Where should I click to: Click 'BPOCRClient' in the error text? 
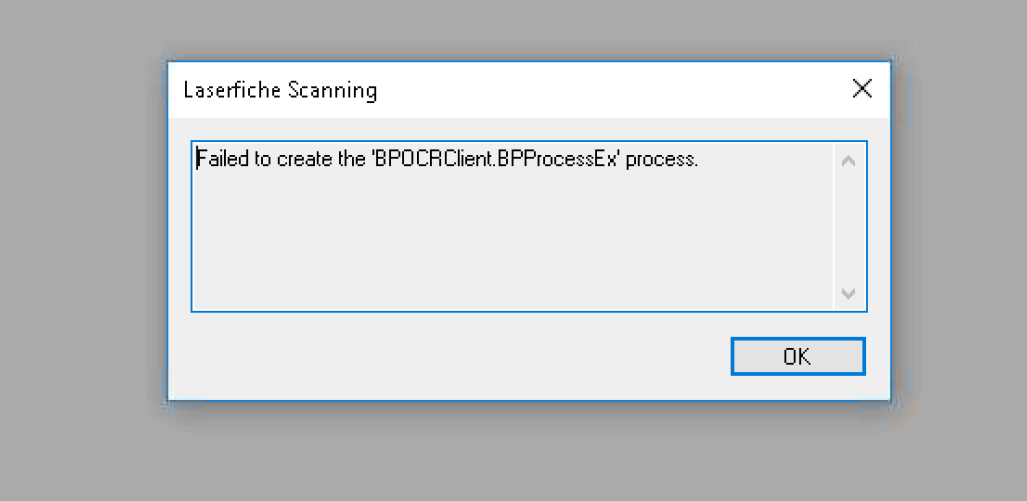(x=441, y=159)
